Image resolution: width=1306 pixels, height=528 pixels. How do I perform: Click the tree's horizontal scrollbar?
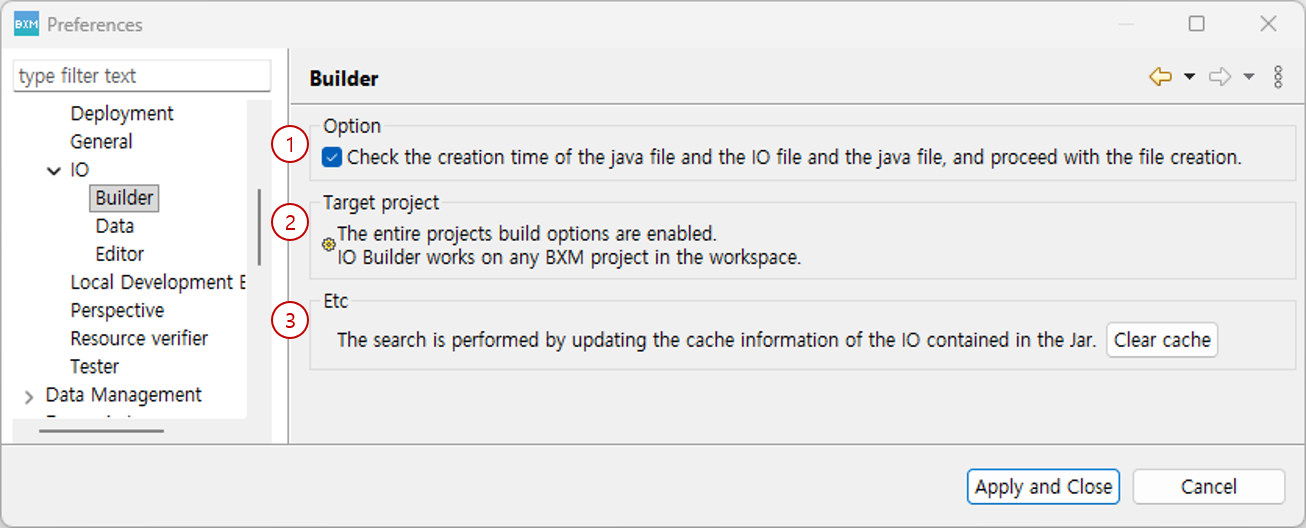tap(101, 431)
